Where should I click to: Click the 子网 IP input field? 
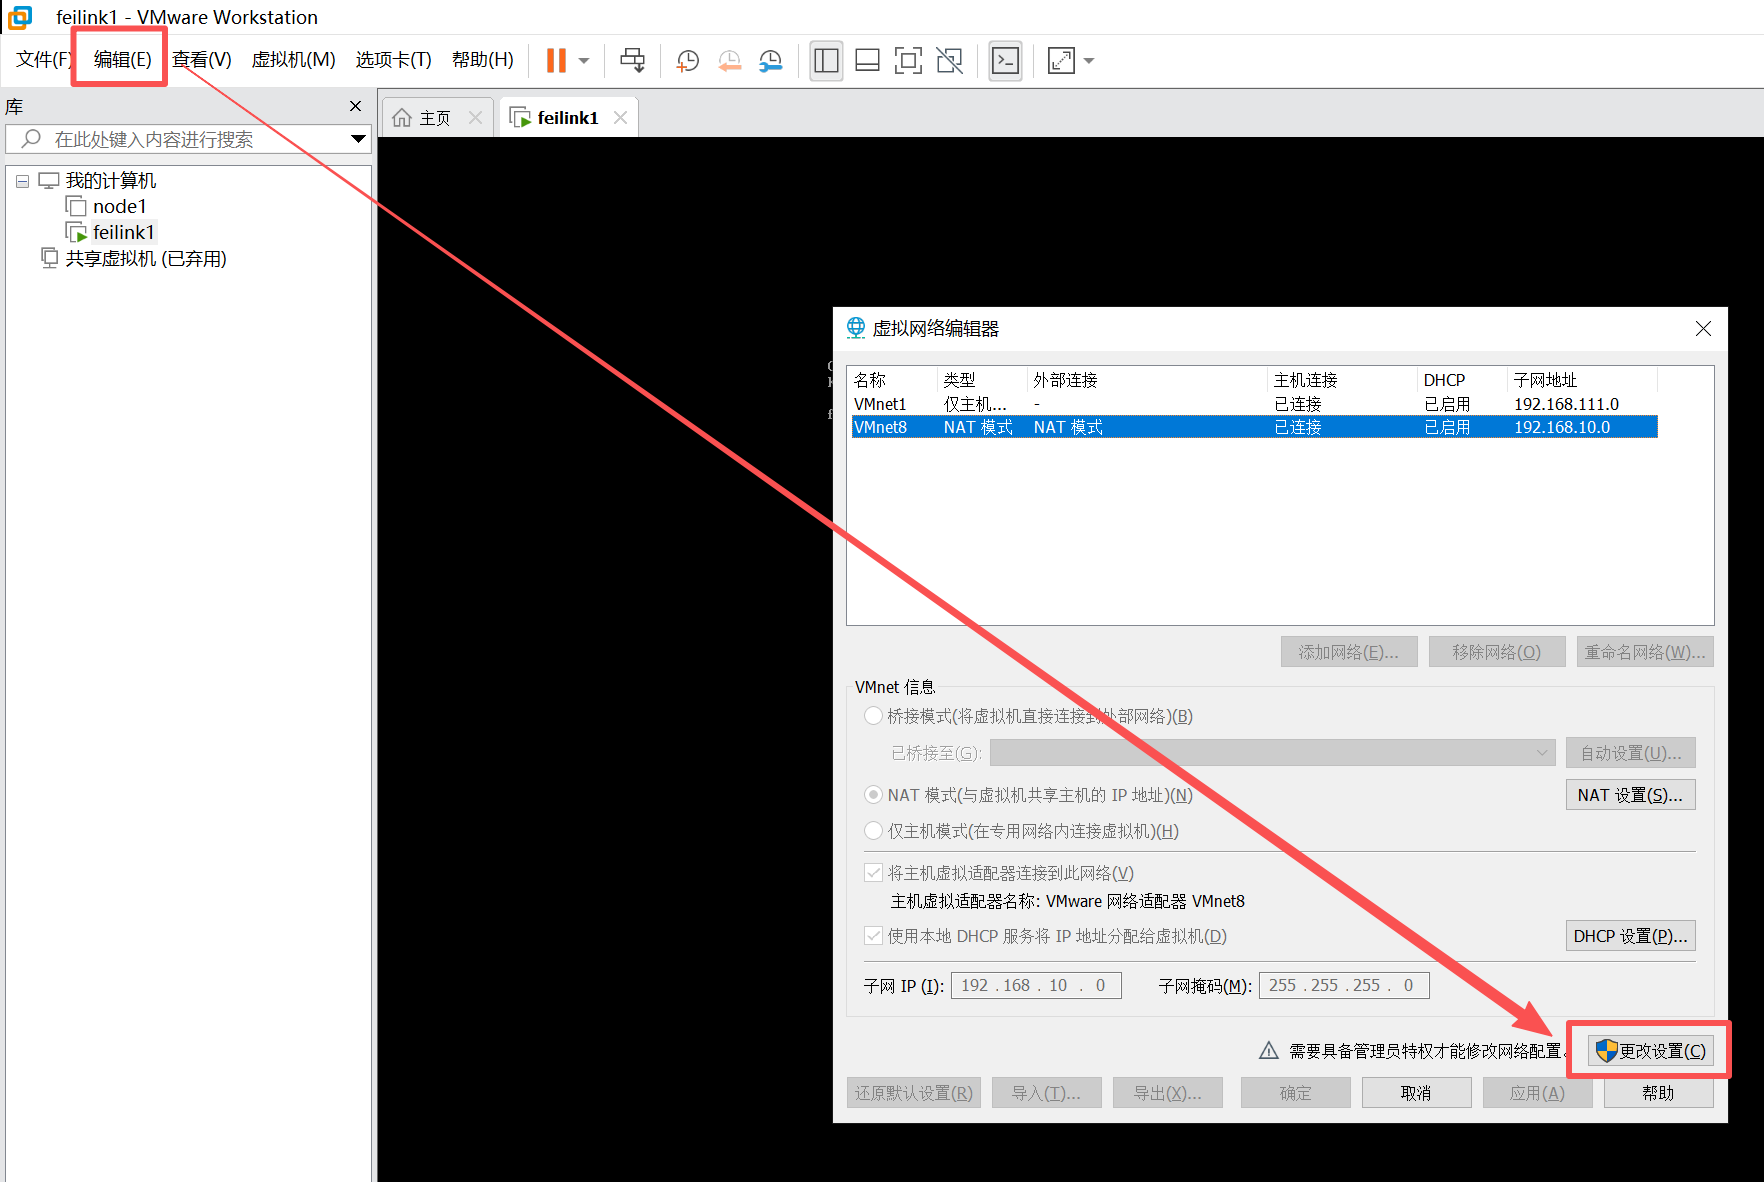pos(1036,985)
